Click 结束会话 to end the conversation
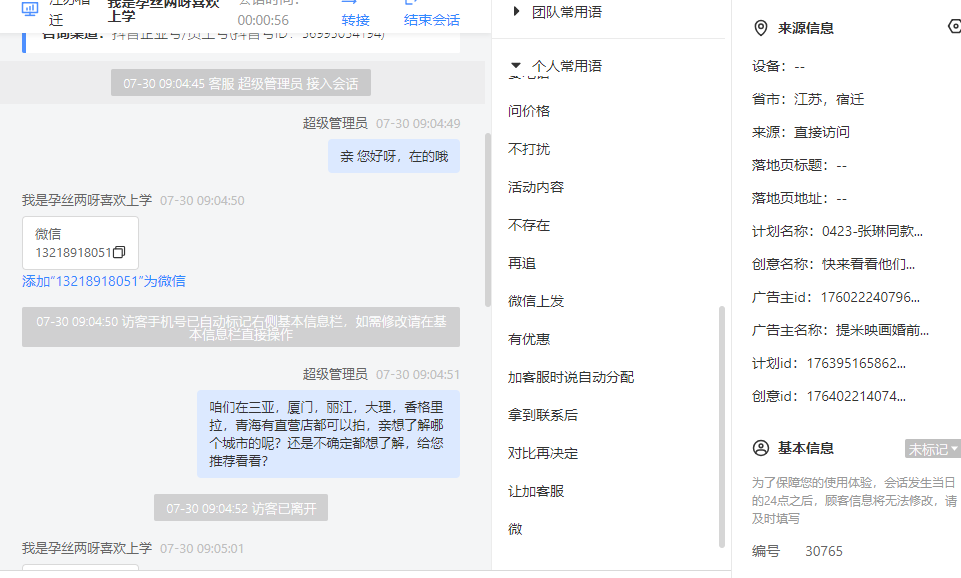 (x=431, y=20)
